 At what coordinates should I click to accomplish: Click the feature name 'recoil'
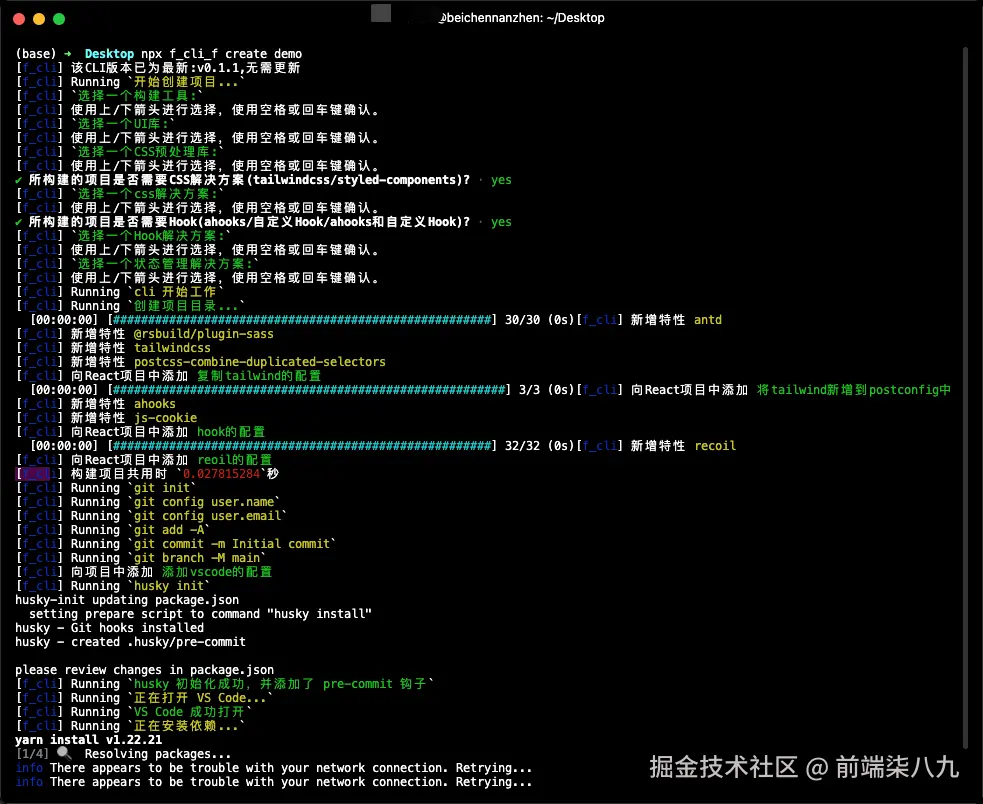[715, 446]
